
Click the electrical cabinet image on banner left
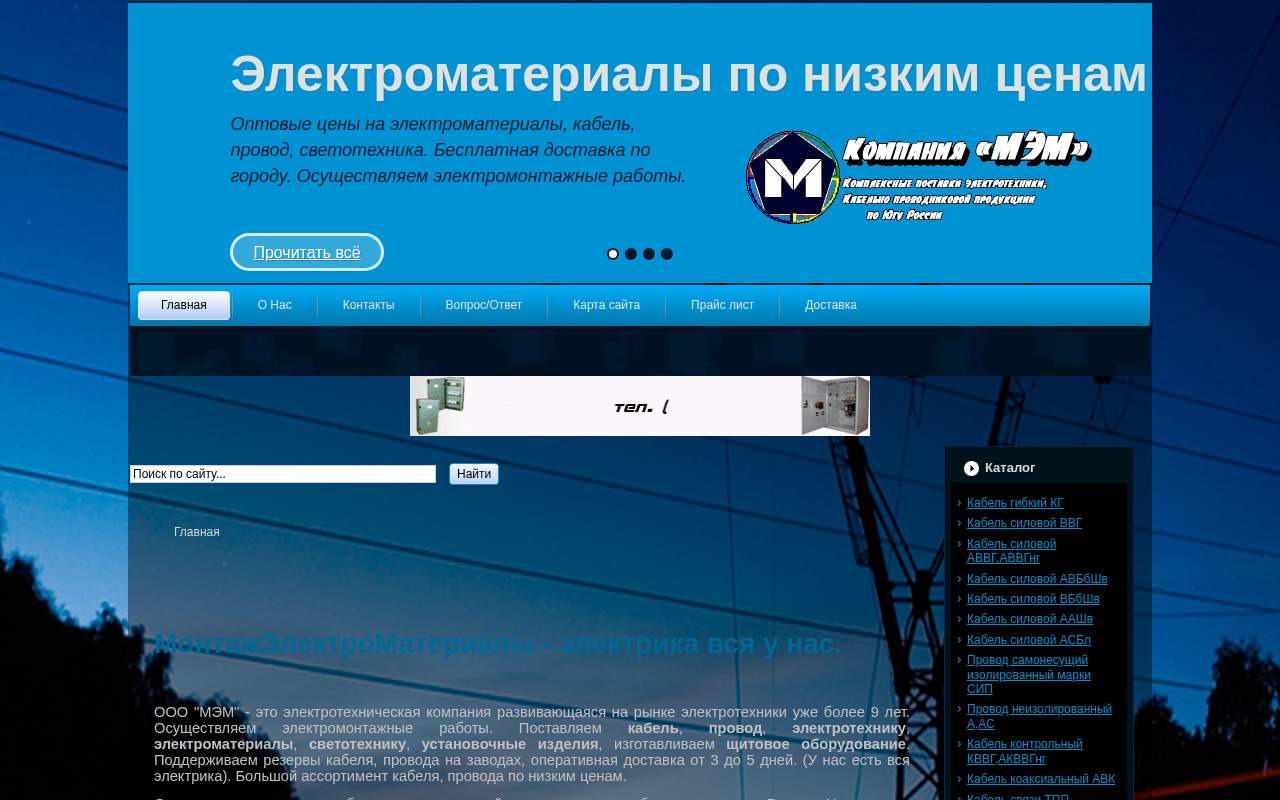pos(439,406)
